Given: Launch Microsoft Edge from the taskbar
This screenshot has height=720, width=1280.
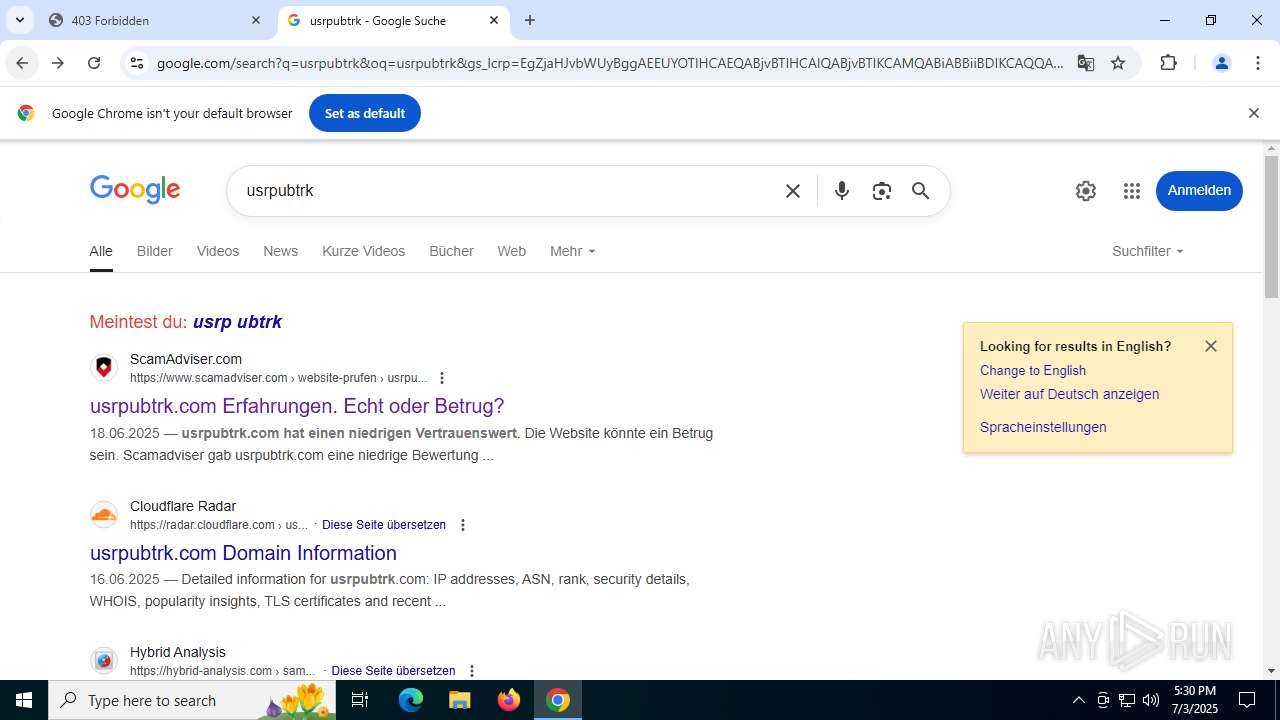Looking at the screenshot, I should click(x=411, y=700).
